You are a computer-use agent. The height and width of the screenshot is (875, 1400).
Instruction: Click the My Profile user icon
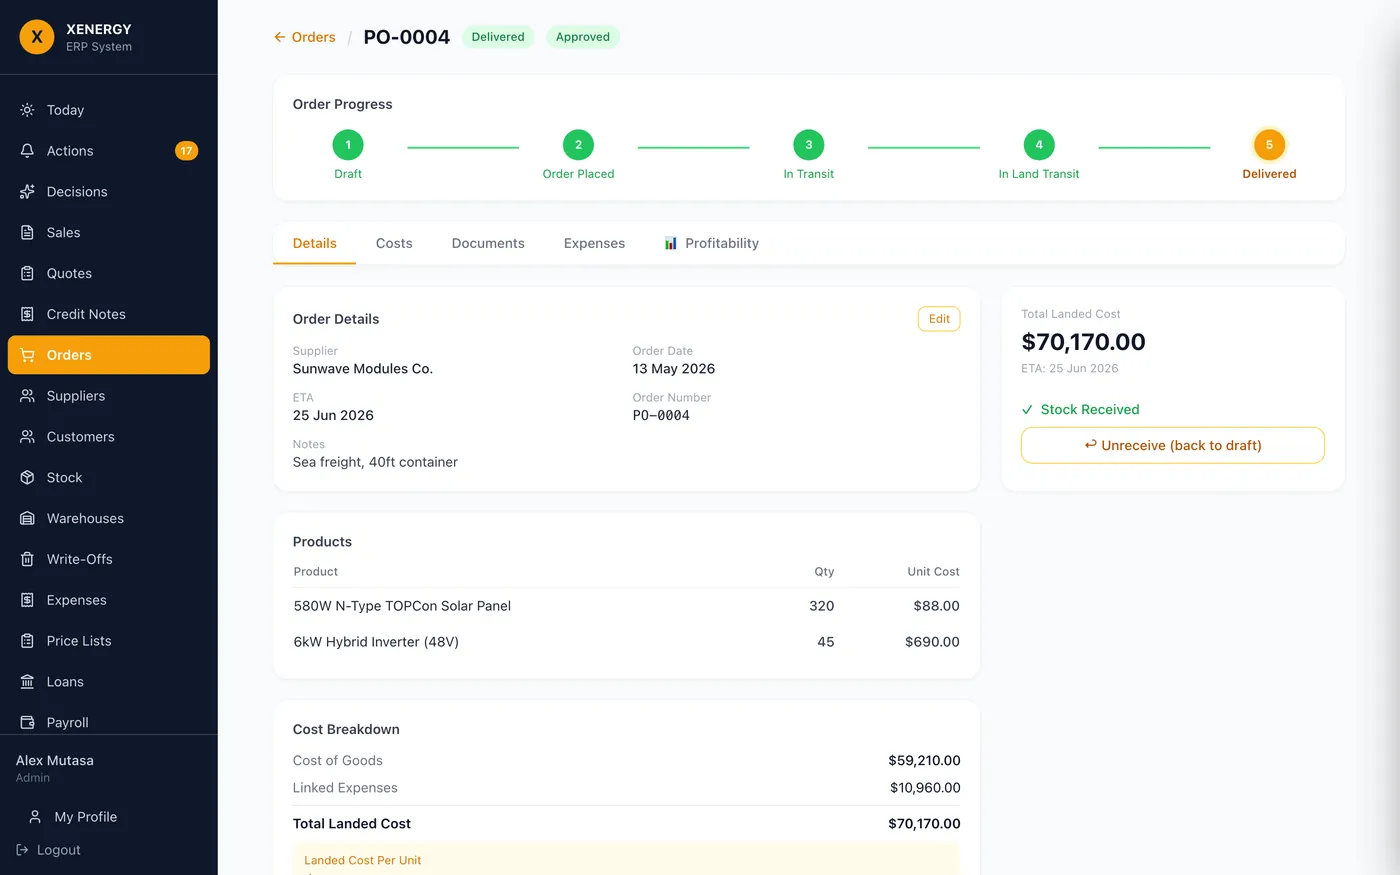(35, 817)
